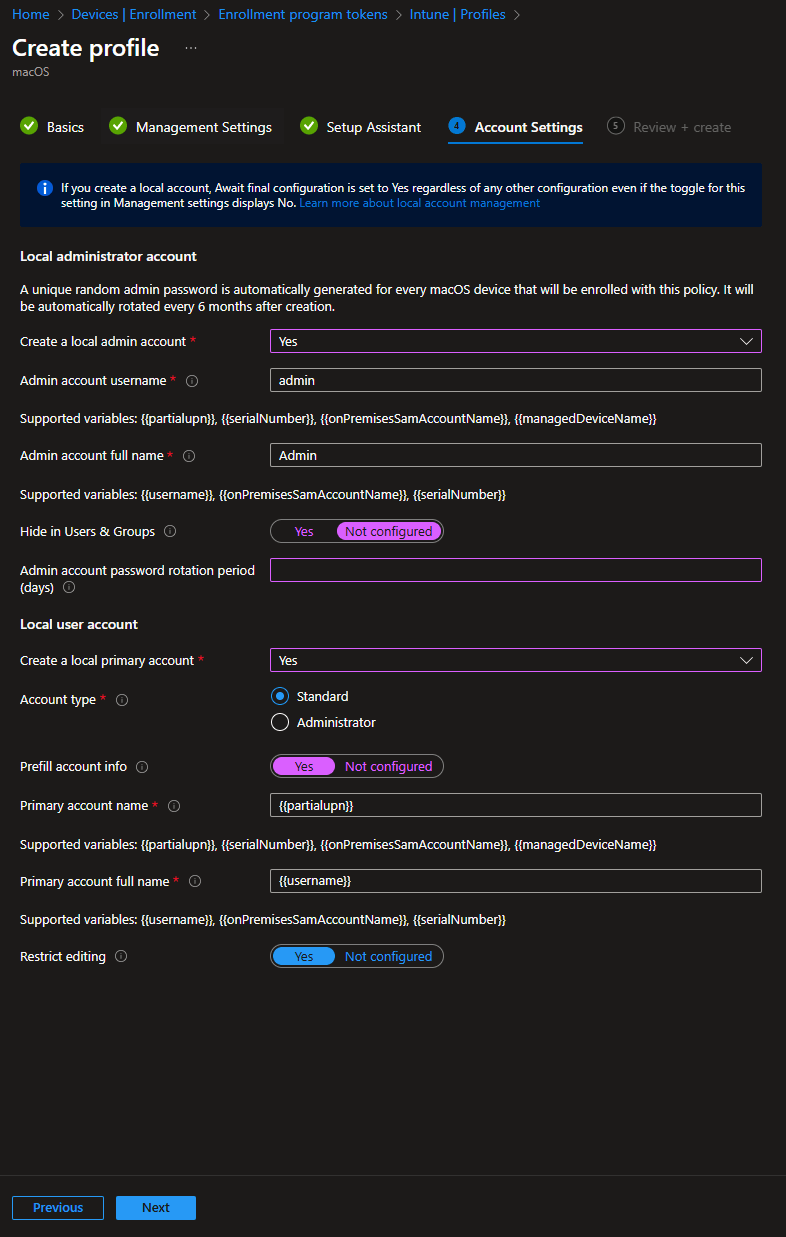Set Hide in Users & Groups to Yes

click(x=304, y=532)
